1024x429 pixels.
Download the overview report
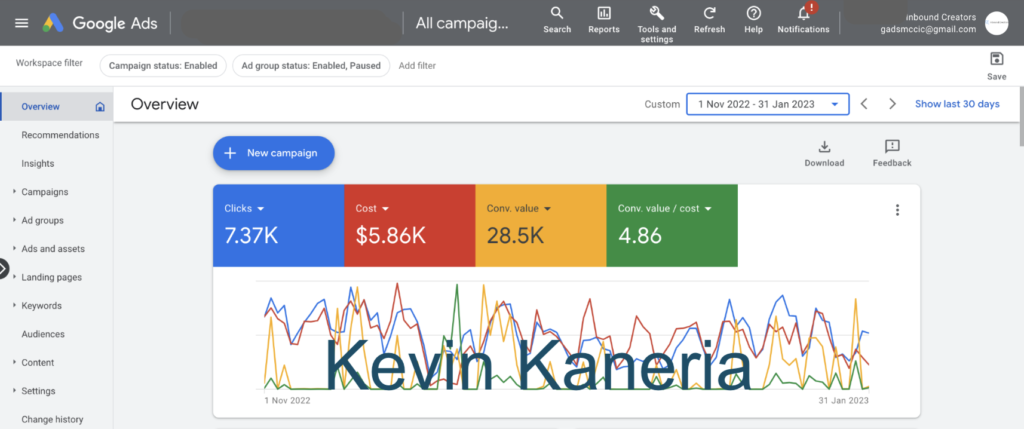tap(824, 153)
